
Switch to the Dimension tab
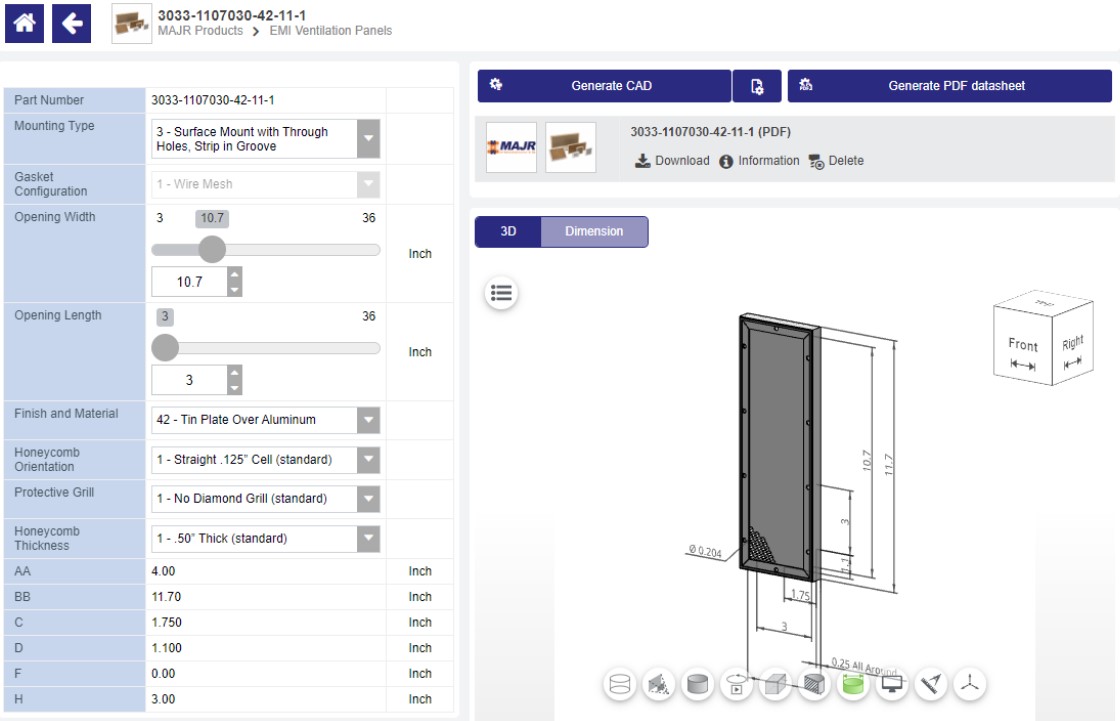coord(594,231)
